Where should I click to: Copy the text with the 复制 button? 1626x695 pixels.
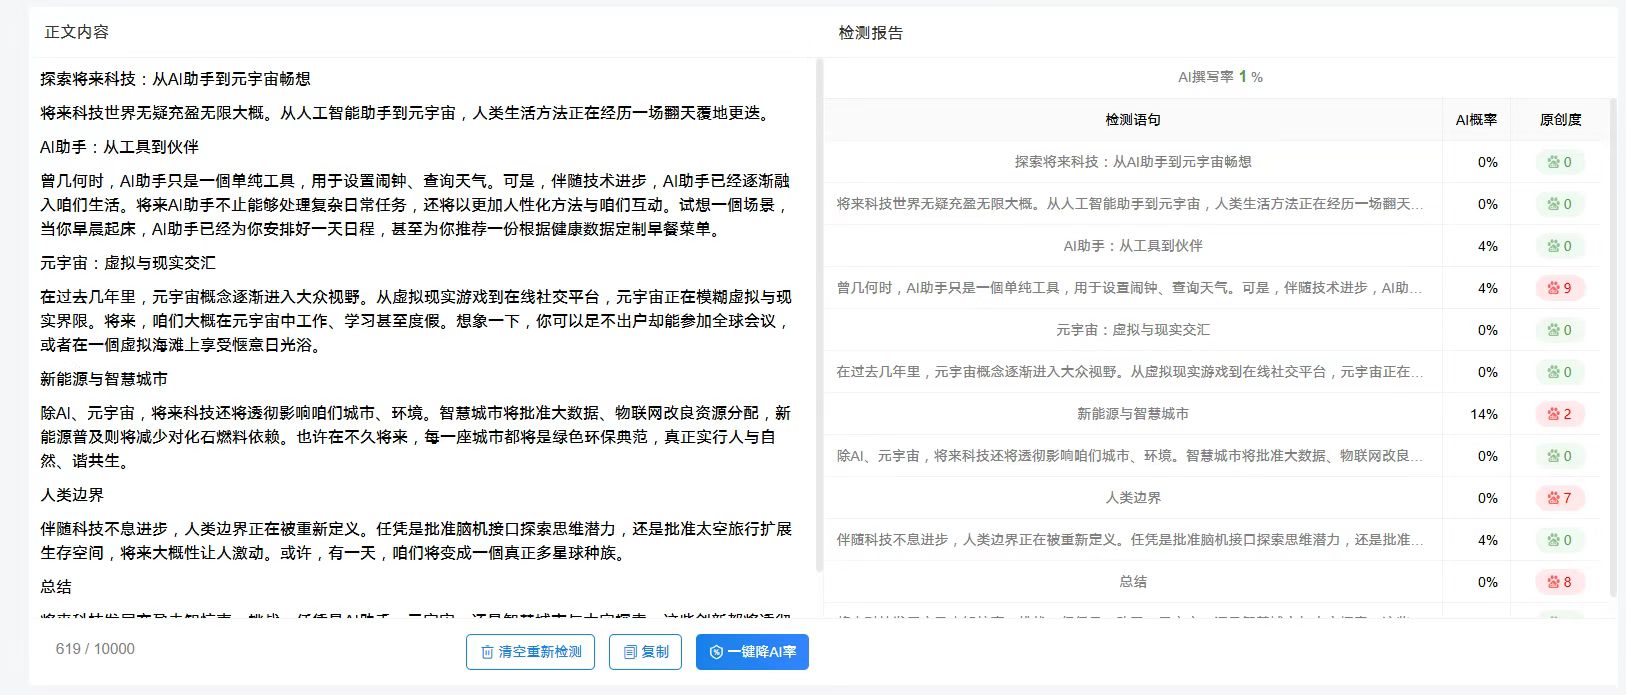pos(645,652)
